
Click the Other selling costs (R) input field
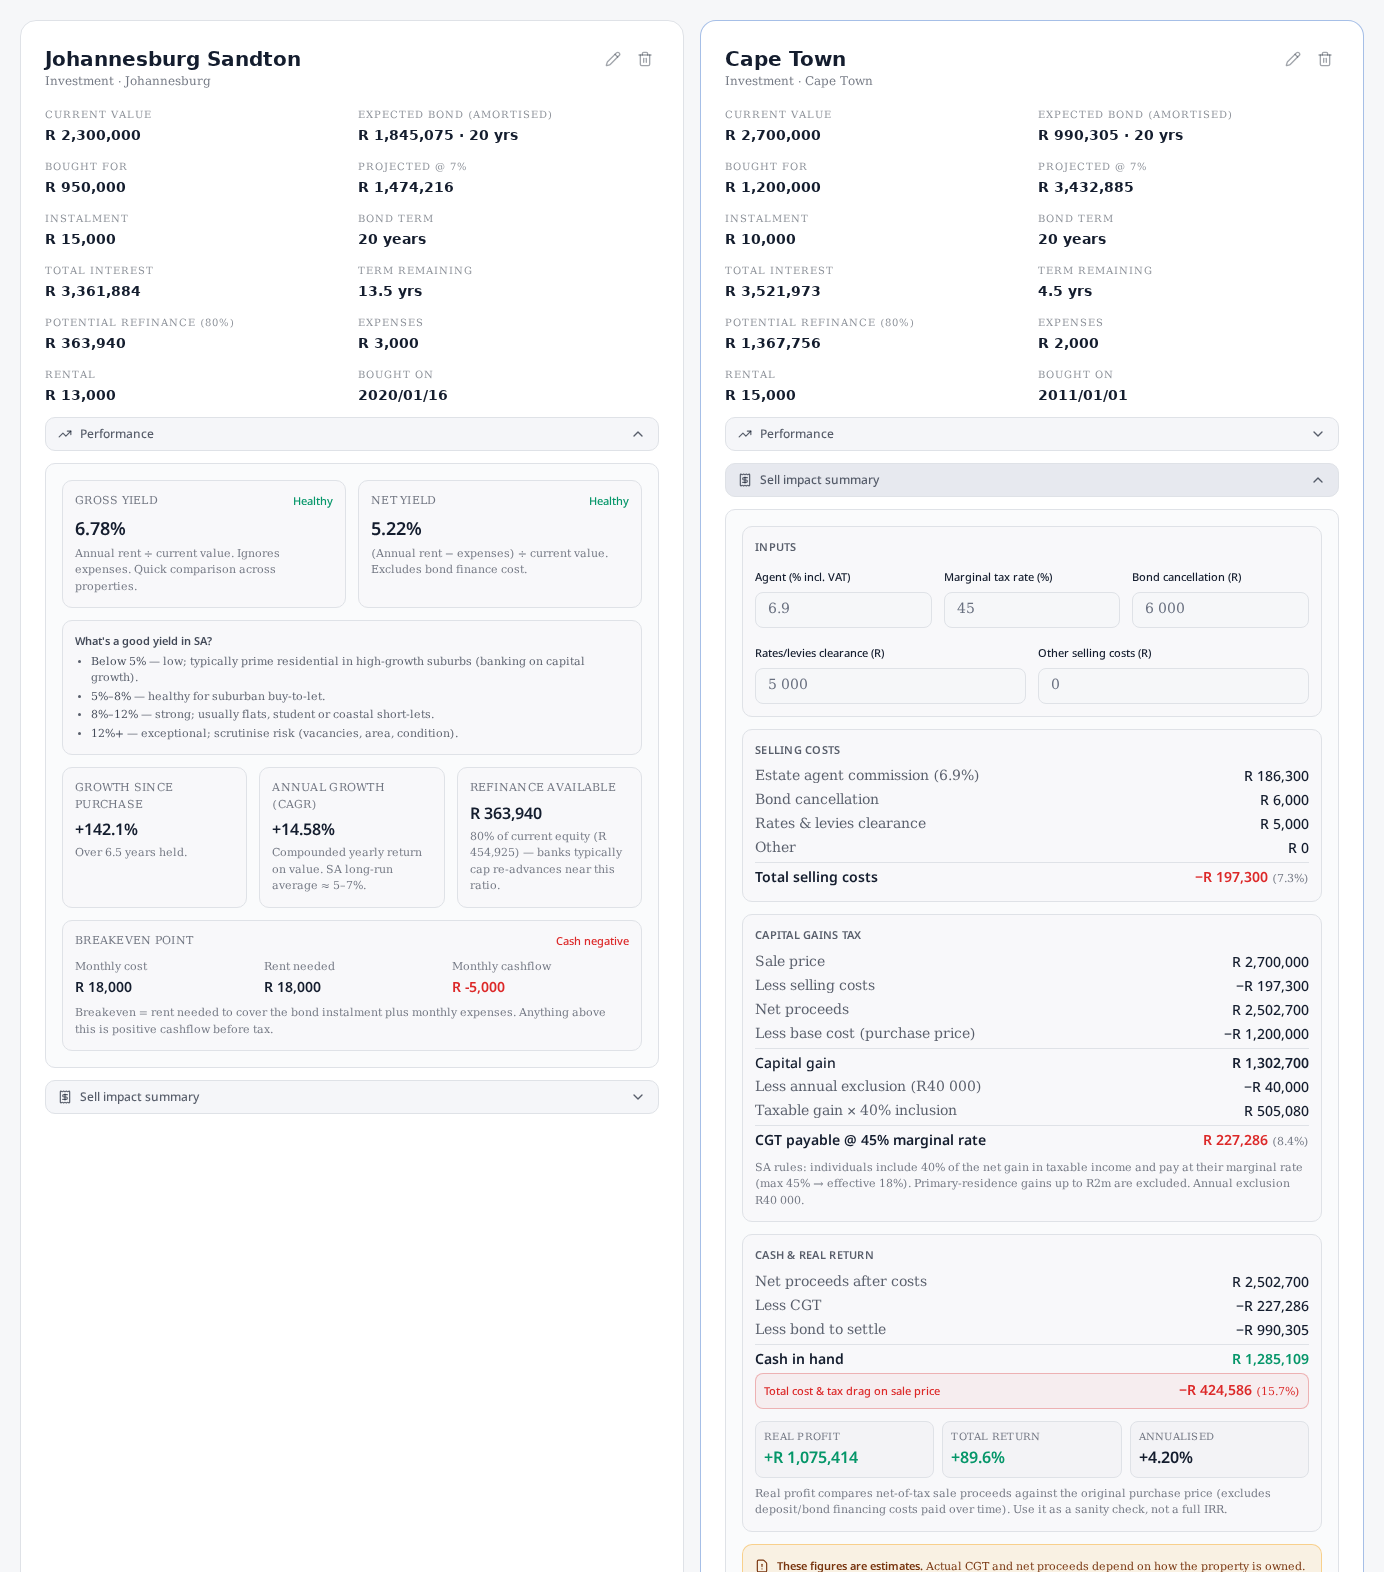tap(1173, 686)
